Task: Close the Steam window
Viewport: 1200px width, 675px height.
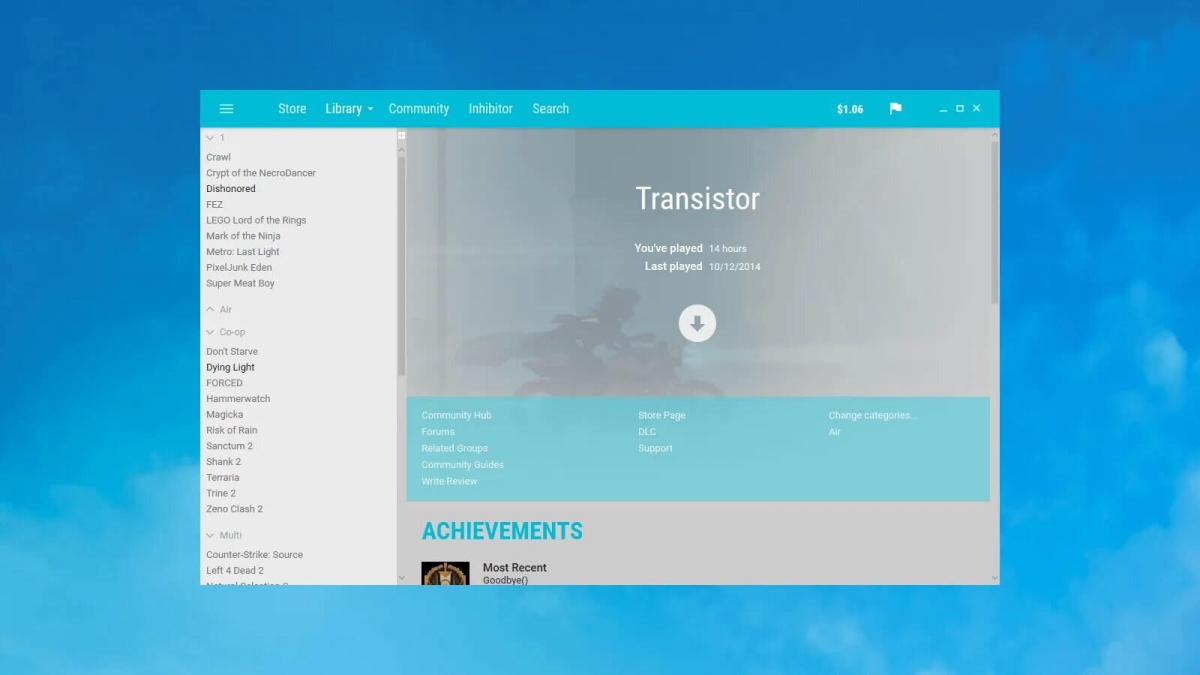Action: [x=977, y=108]
